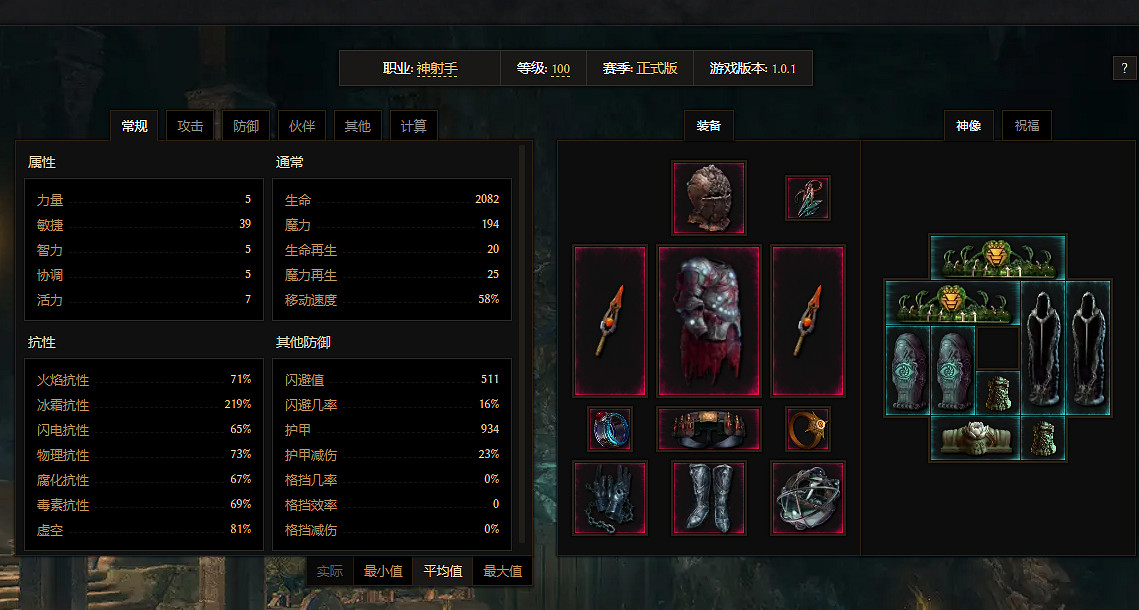Click the relic sphere equipment slot
The image size is (1139, 610).
click(x=808, y=497)
